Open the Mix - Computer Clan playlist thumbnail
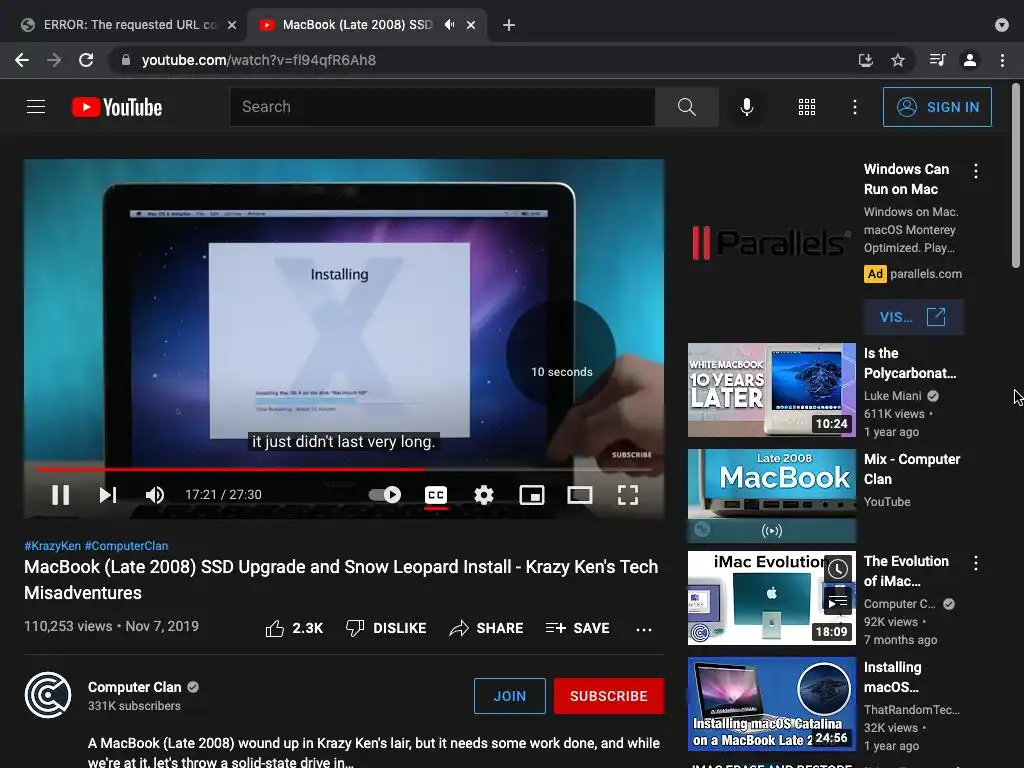Image resolution: width=1024 pixels, height=768 pixels. (771, 496)
